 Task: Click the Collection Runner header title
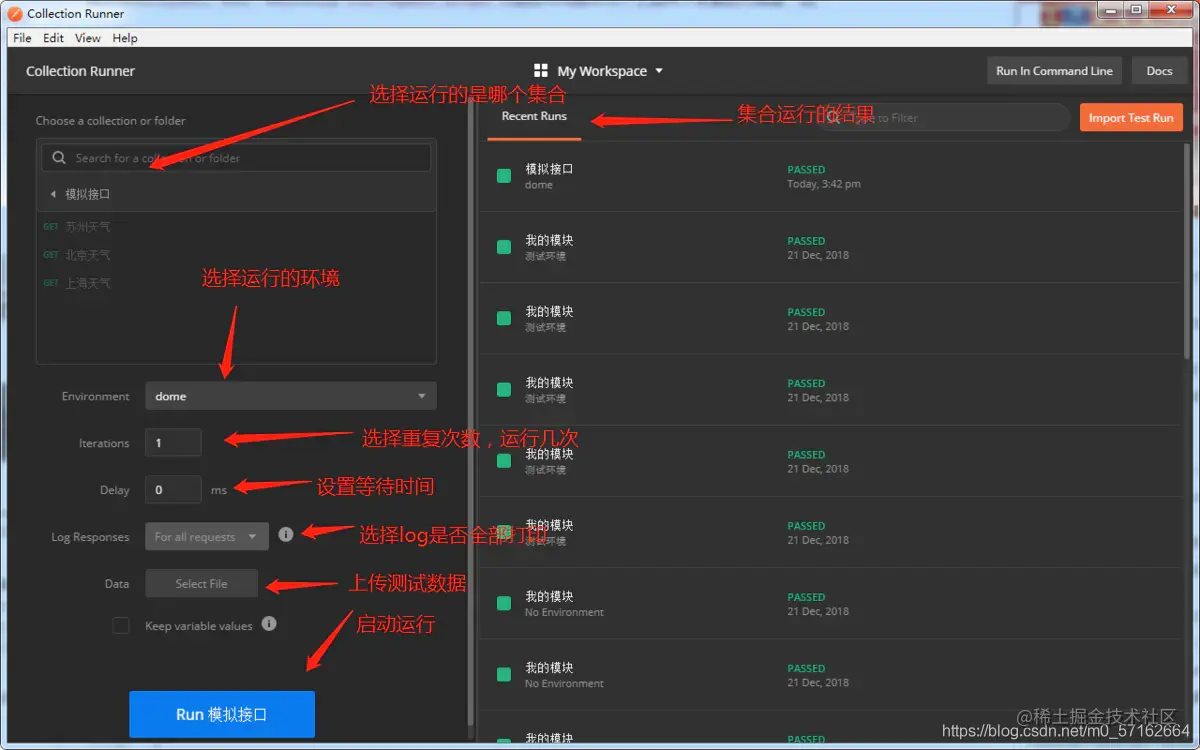point(80,71)
